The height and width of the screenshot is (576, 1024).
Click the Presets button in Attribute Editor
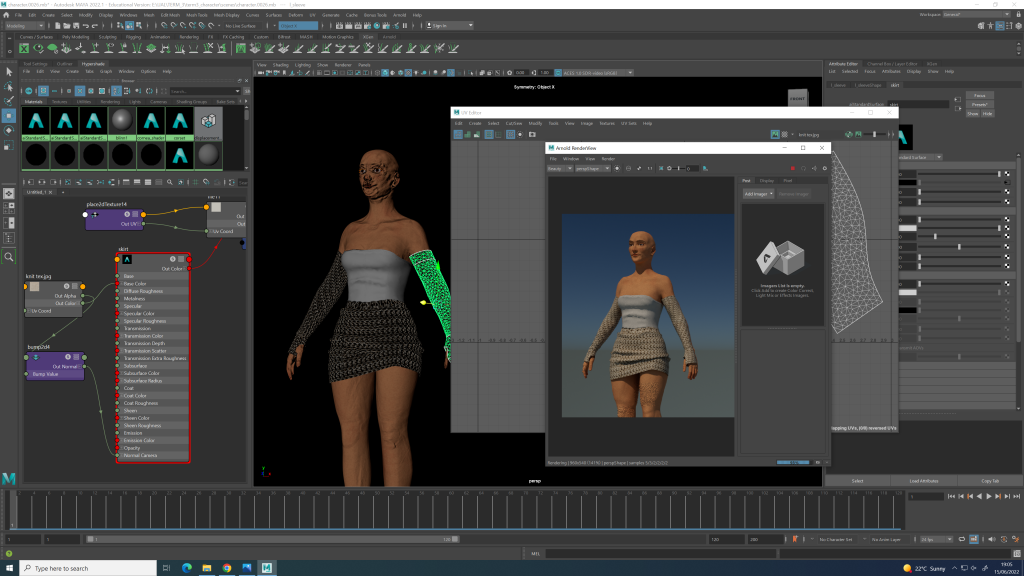(x=980, y=104)
